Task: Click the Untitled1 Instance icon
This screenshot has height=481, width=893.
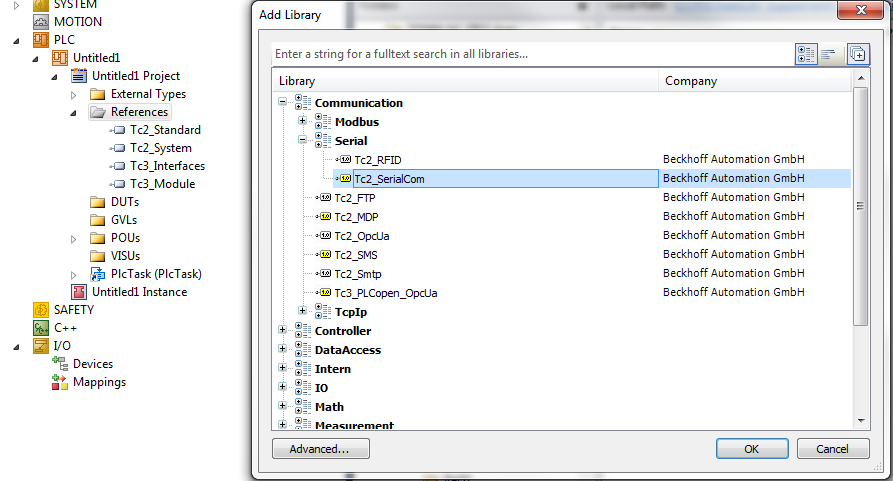Action: pos(79,292)
